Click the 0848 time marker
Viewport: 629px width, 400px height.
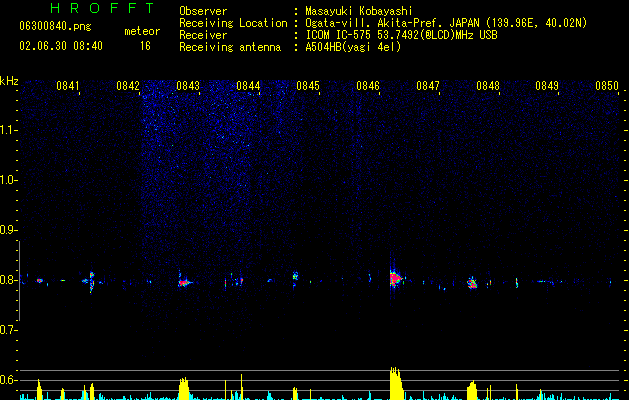tap(488, 86)
